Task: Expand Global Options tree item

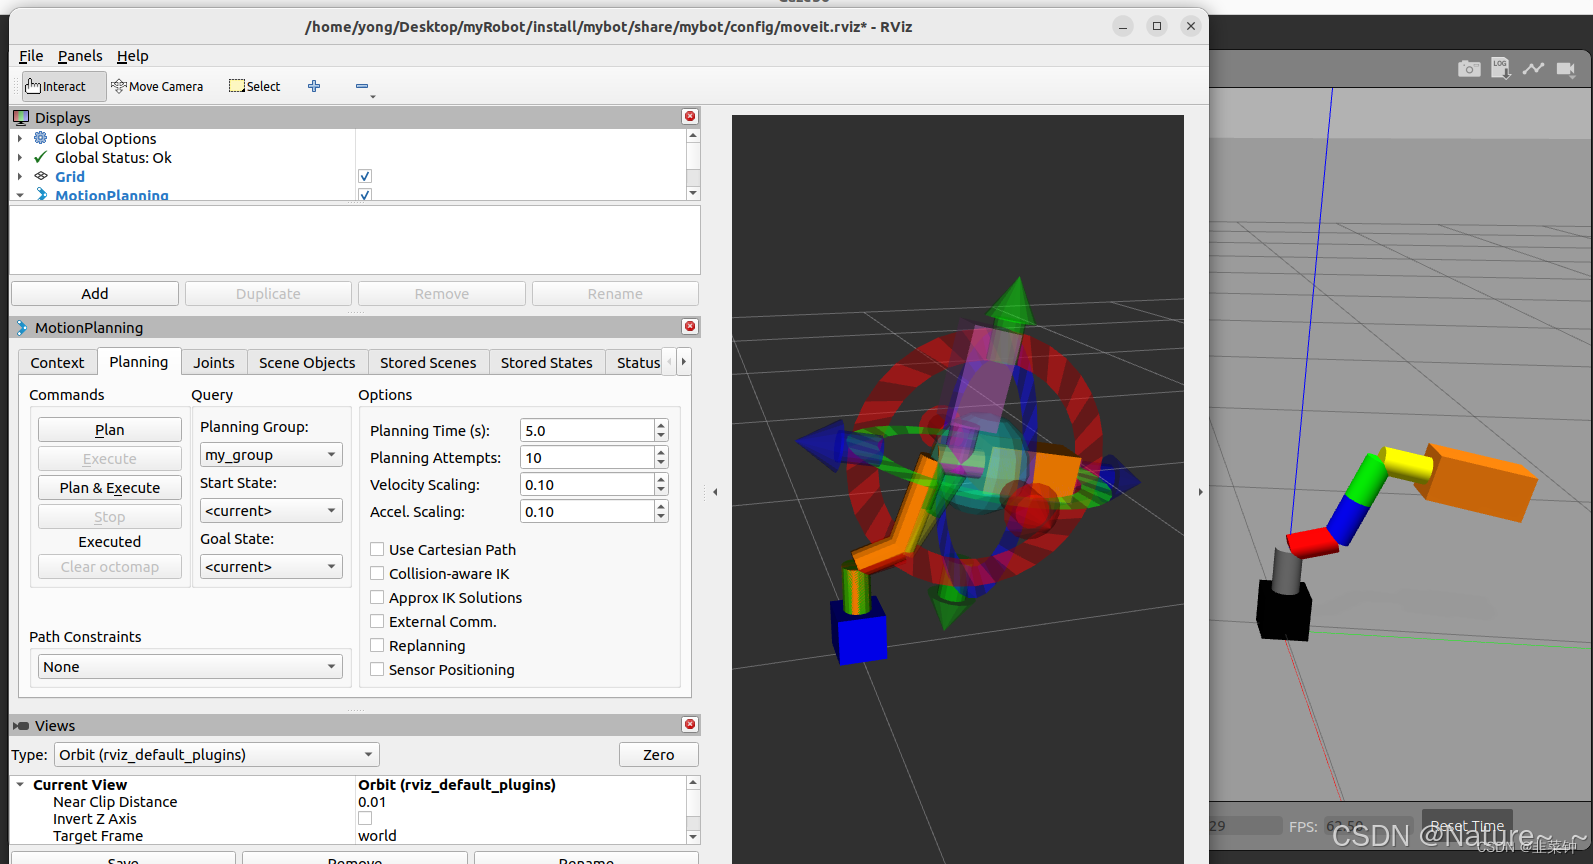Action: click(20, 138)
